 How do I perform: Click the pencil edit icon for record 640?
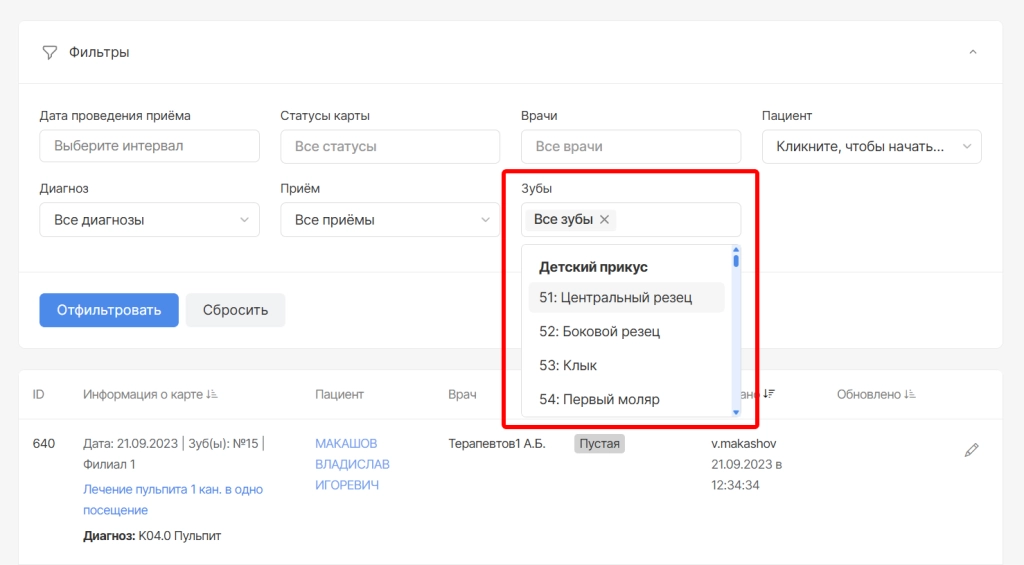(971, 449)
